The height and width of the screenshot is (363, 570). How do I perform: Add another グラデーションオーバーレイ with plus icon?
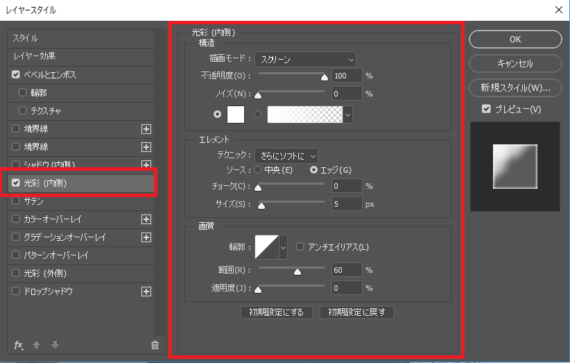[x=146, y=237]
